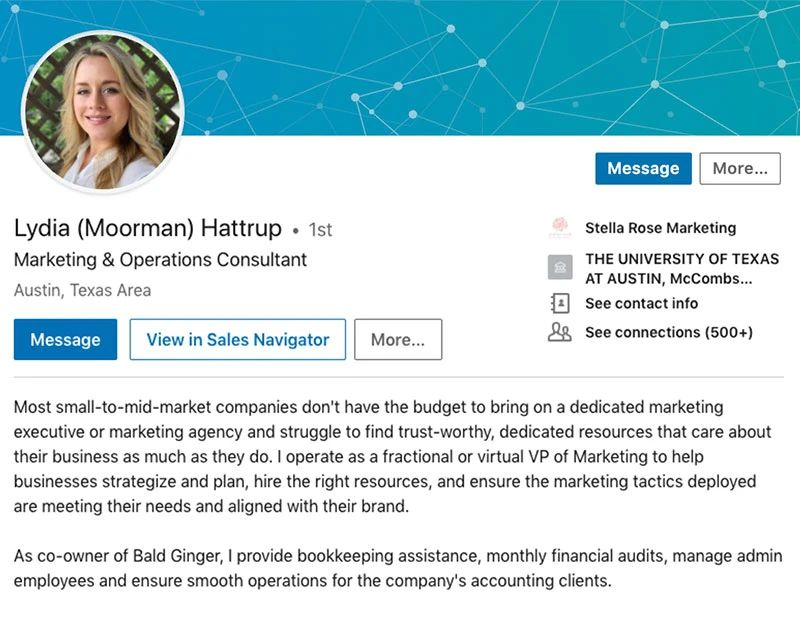Click the connections people icon
Viewport: 800px width, 617px height.
pos(557,331)
